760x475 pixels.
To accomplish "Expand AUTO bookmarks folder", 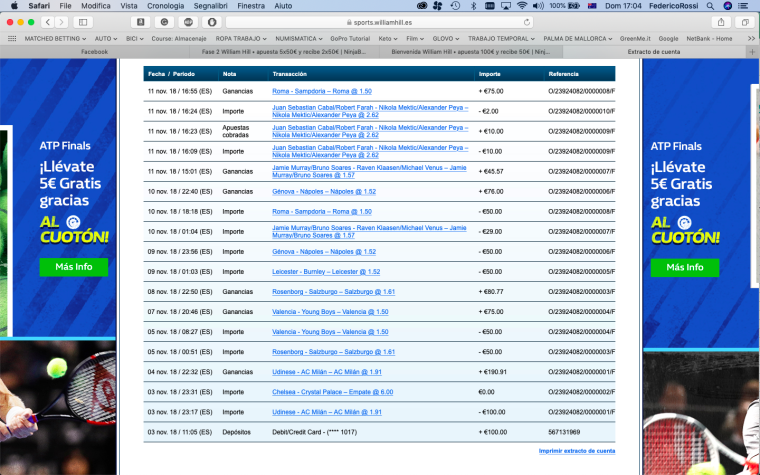I will click(106, 38).
